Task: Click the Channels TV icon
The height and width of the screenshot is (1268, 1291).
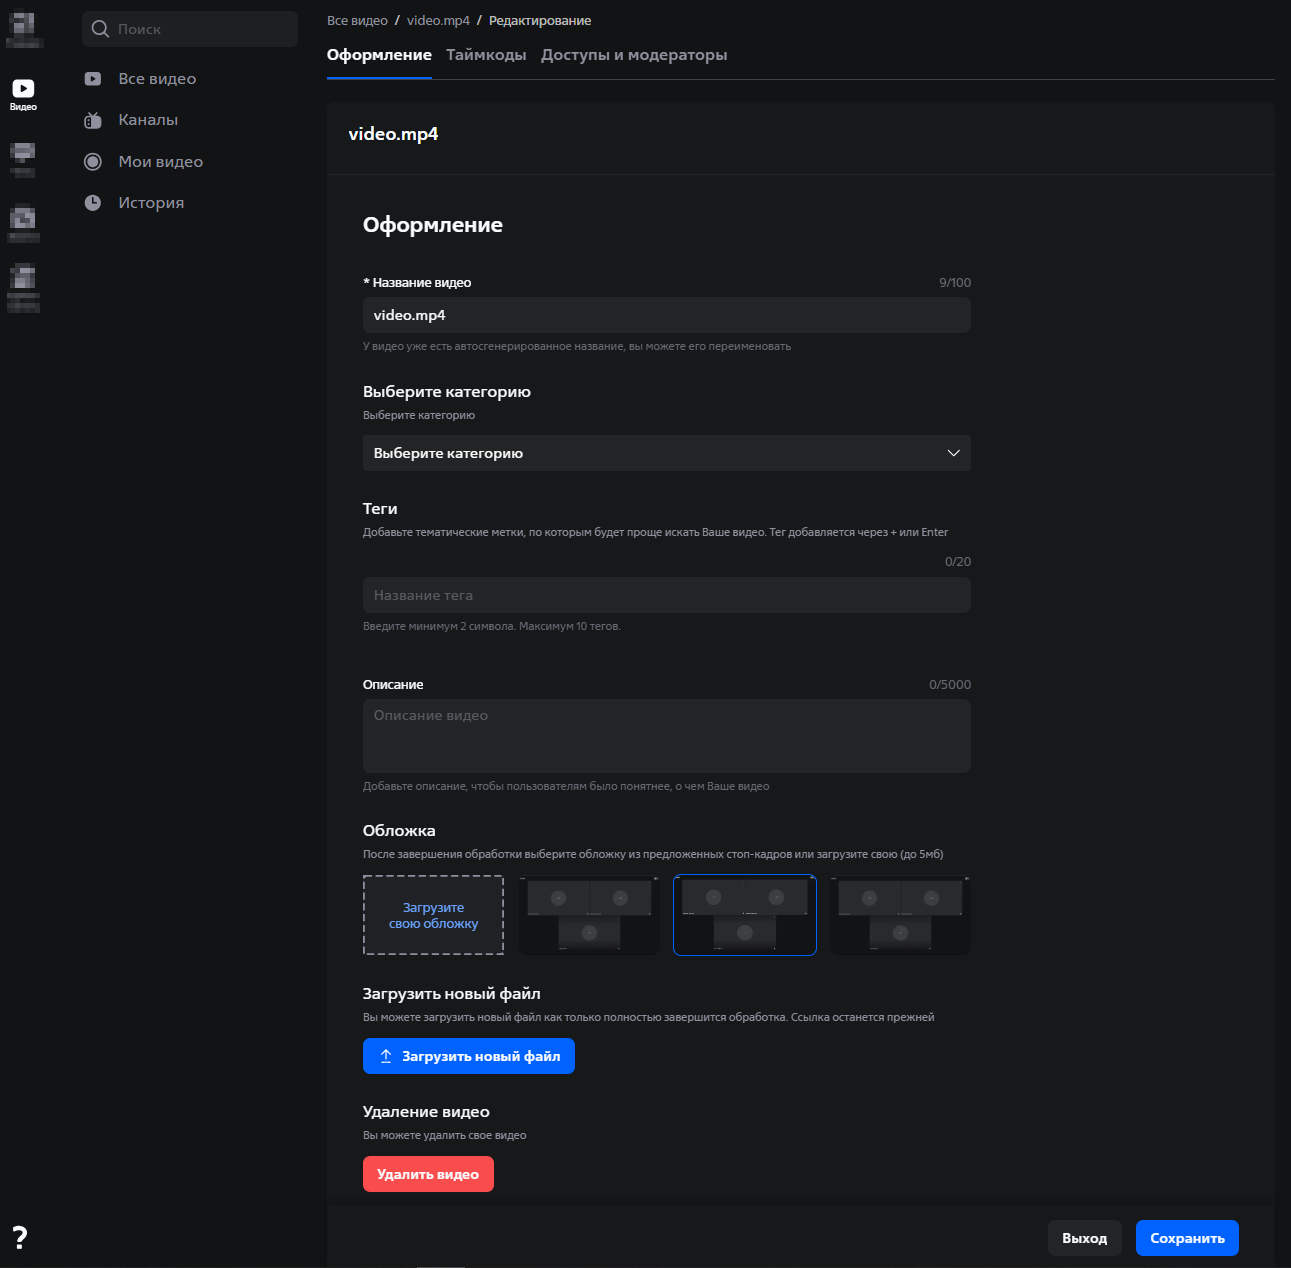Action: [93, 120]
